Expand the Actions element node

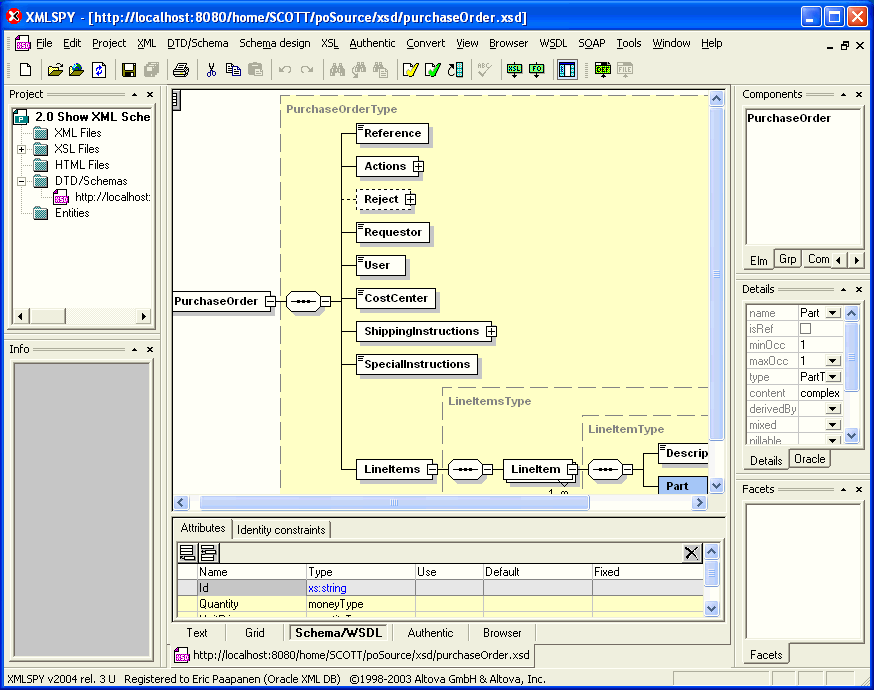tap(419, 167)
